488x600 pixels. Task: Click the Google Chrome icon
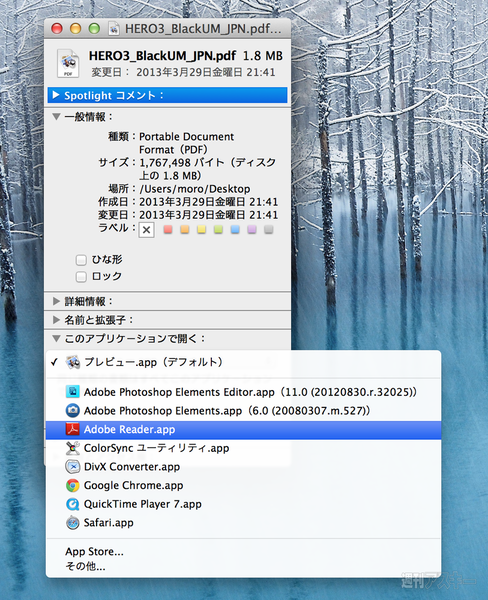tap(73, 486)
